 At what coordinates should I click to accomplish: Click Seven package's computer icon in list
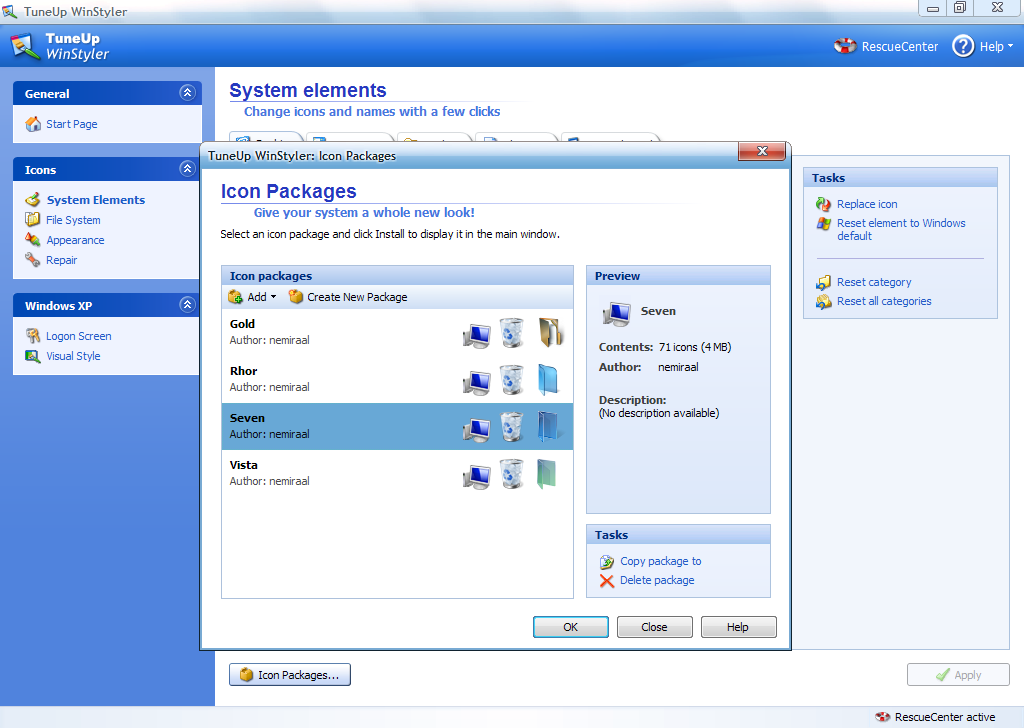point(476,428)
